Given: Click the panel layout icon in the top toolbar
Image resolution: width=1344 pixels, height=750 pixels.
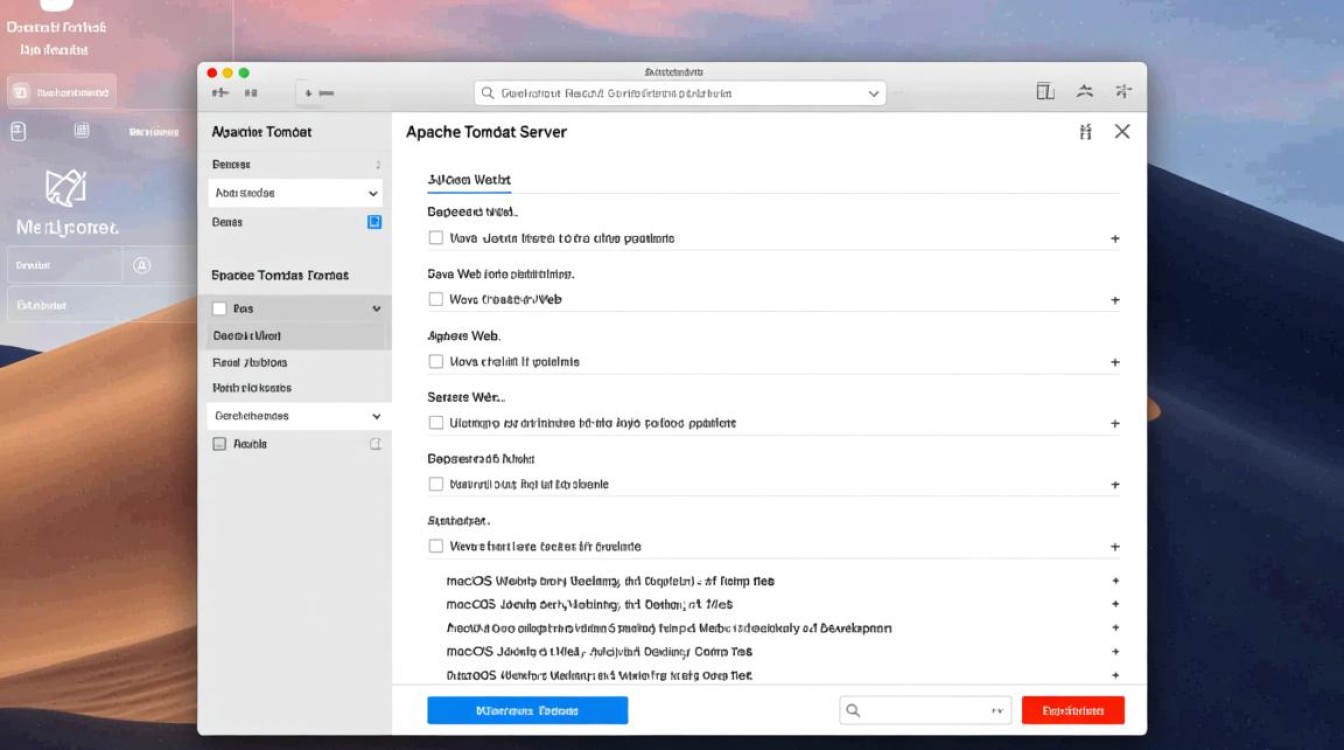Looking at the screenshot, I should [1045, 92].
